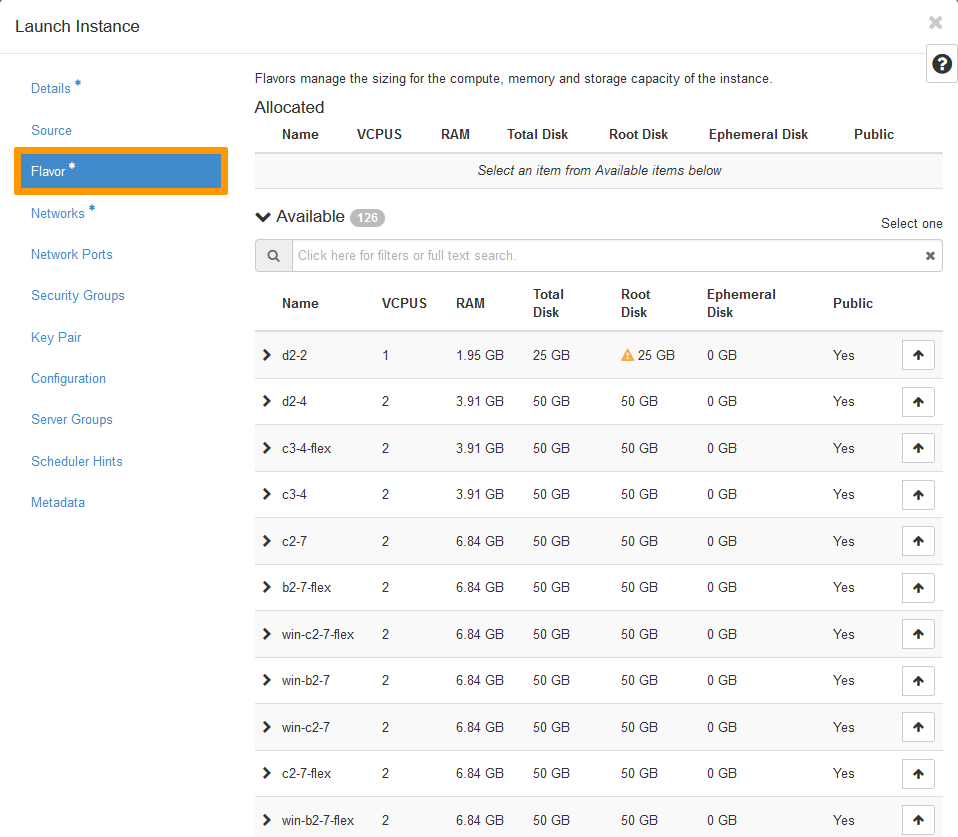Allocate the c2-7-flex flavor with up arrow
Image resolution: width=958 pixels, height=837 pixels.
tap(917, 774)
